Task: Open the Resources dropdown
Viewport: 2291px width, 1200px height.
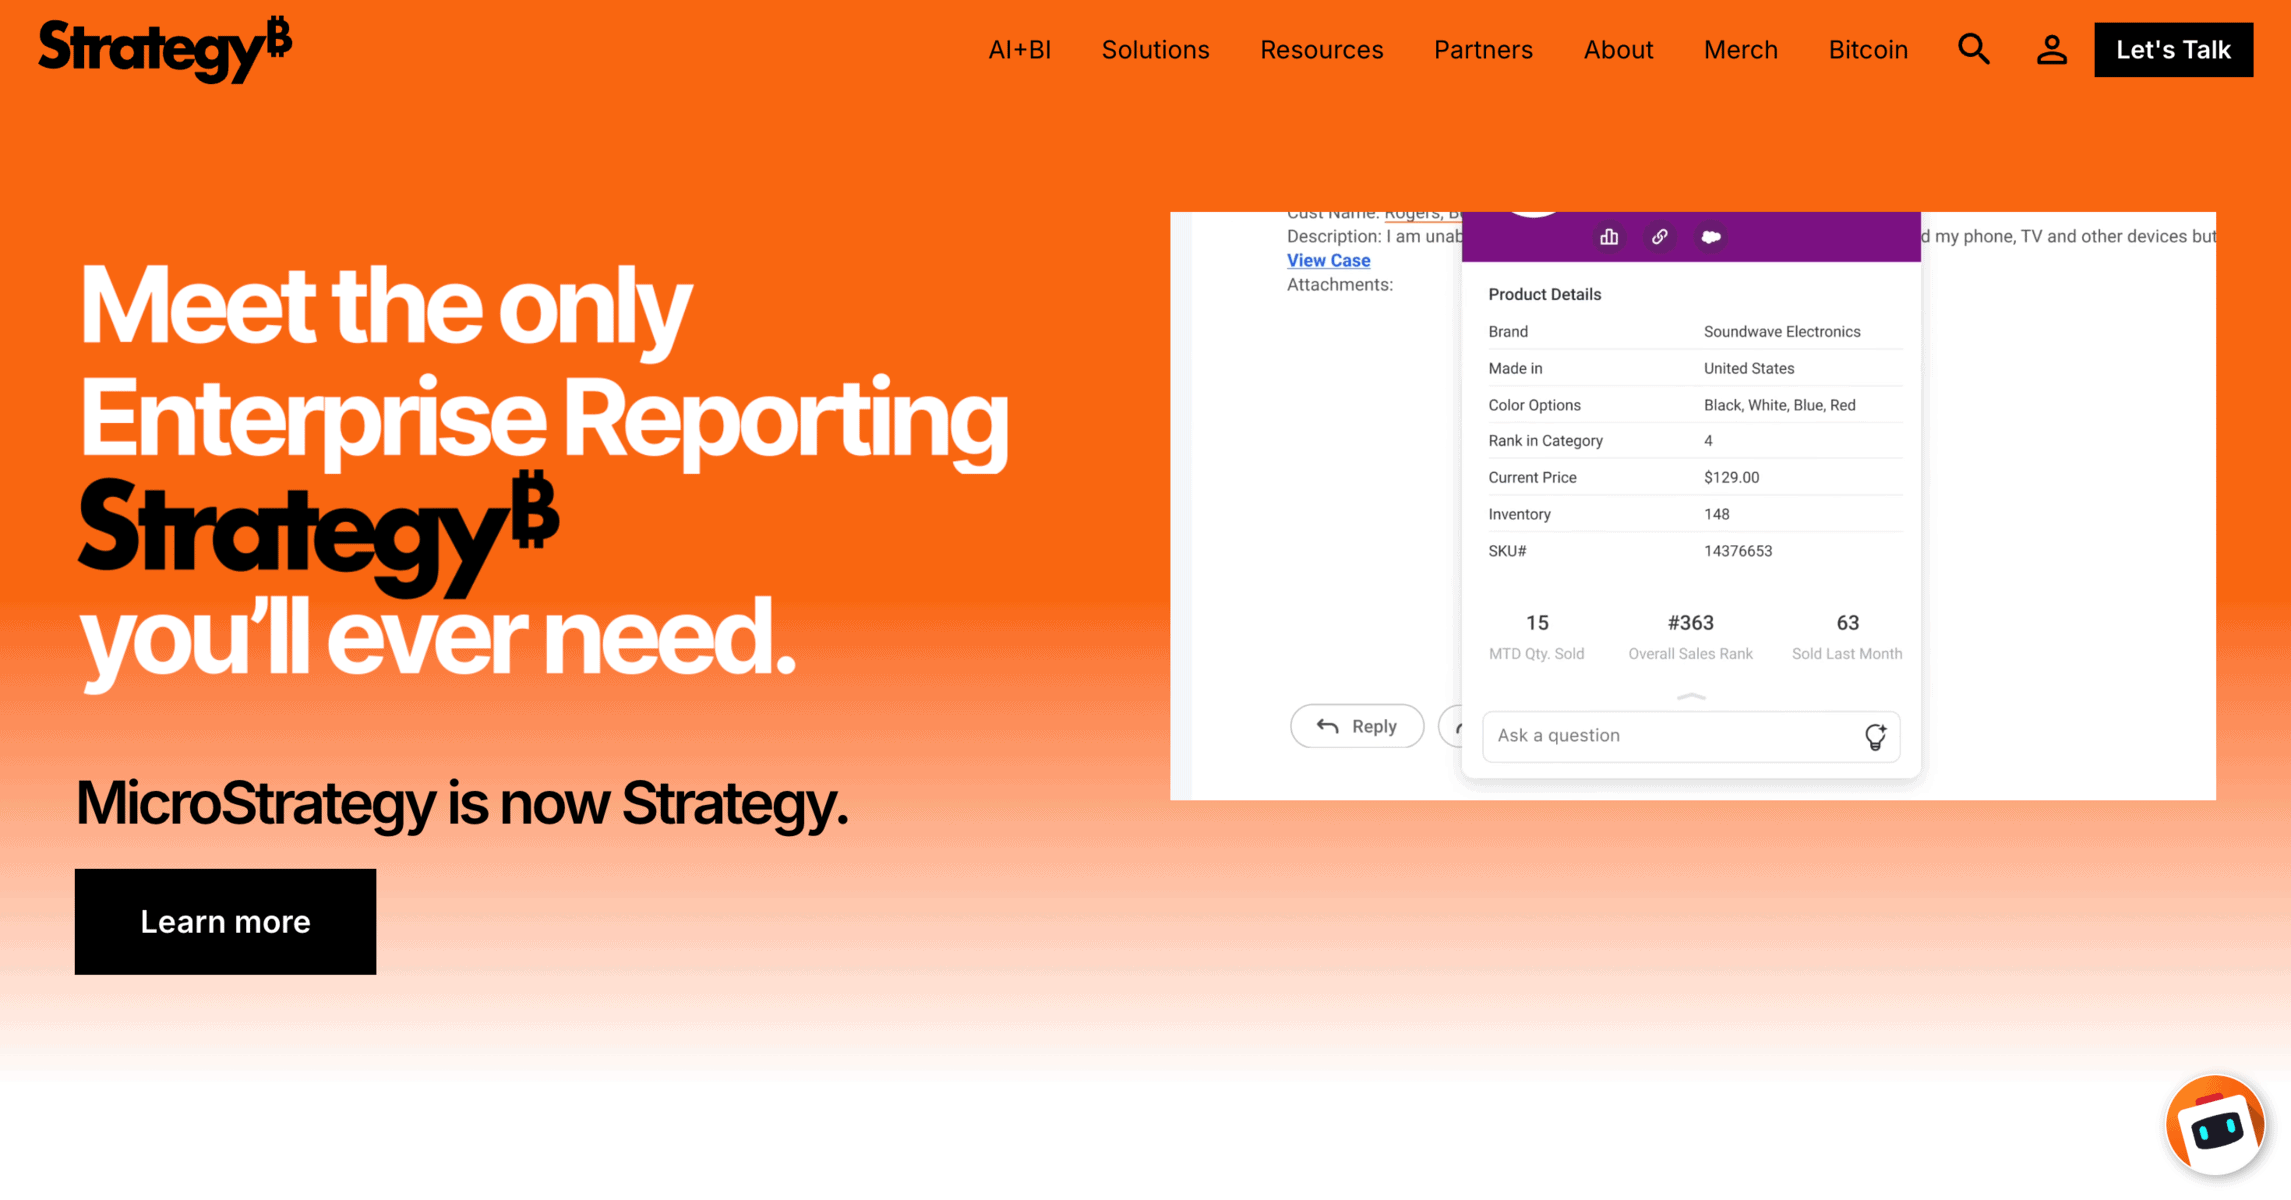Action: [1321, 49]
